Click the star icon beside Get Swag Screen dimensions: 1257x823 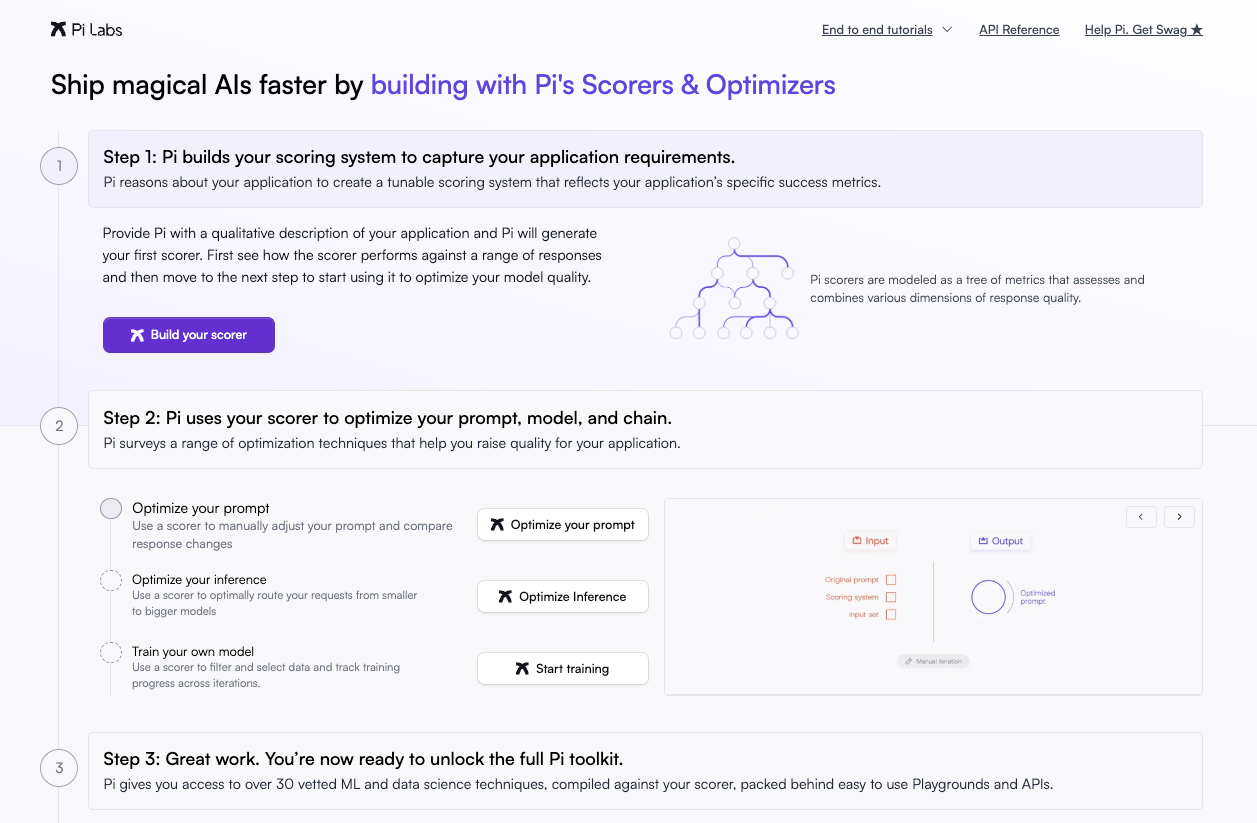click(1197, 30)
